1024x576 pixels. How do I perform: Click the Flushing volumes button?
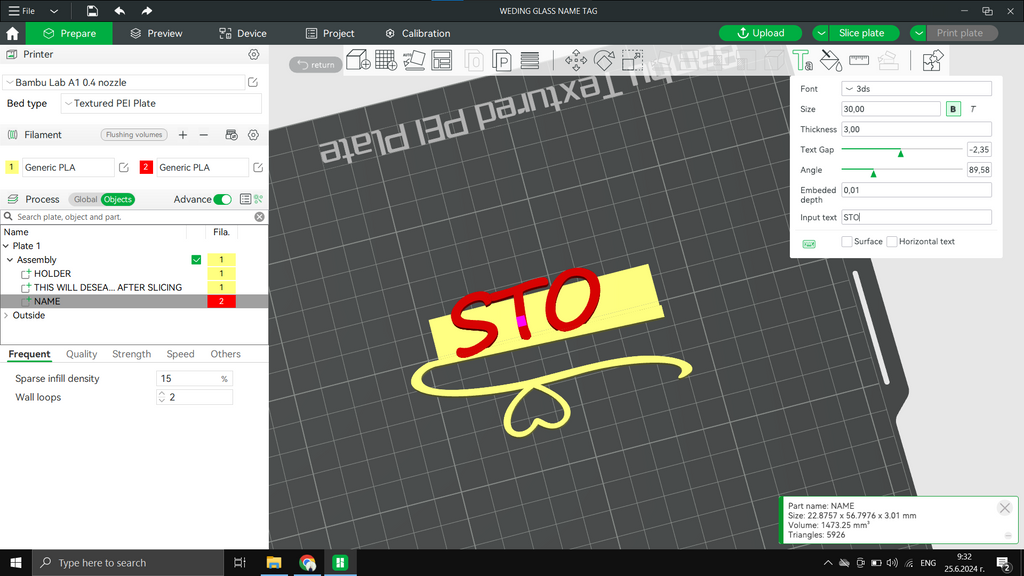coord(134,135)
